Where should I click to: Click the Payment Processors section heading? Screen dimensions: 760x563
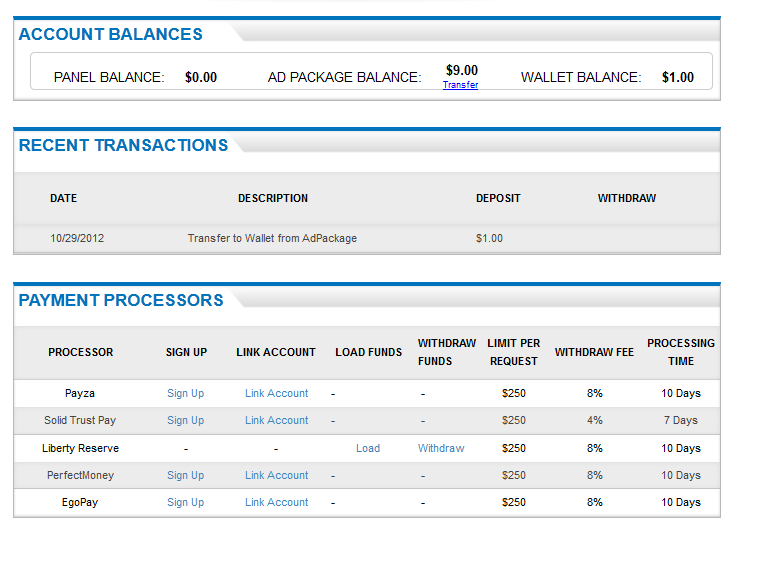tap(121, 300)
